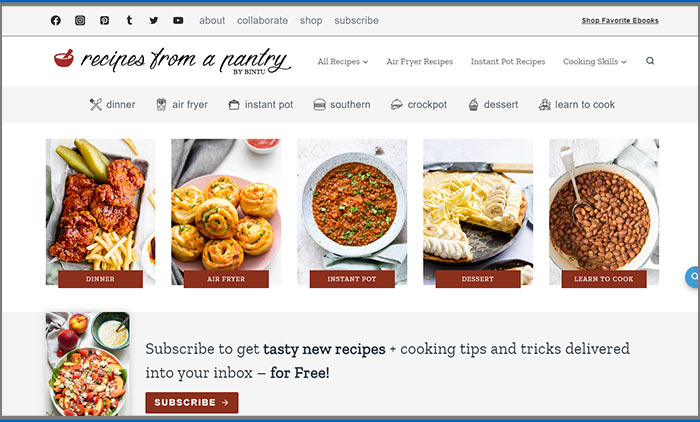
Task: Open the DESSERT banana pie thumbnail
Action: [478, 213]
